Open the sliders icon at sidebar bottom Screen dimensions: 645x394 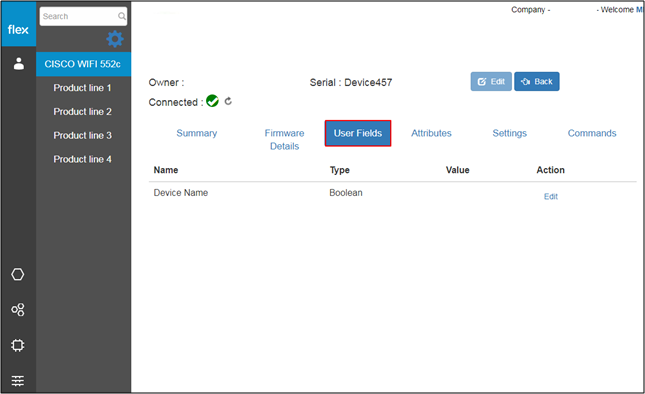[x=18, y=381]
